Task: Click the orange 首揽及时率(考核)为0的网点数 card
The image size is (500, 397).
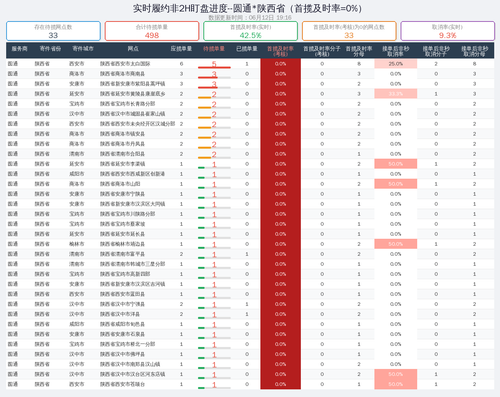Action: coord(349,31)
